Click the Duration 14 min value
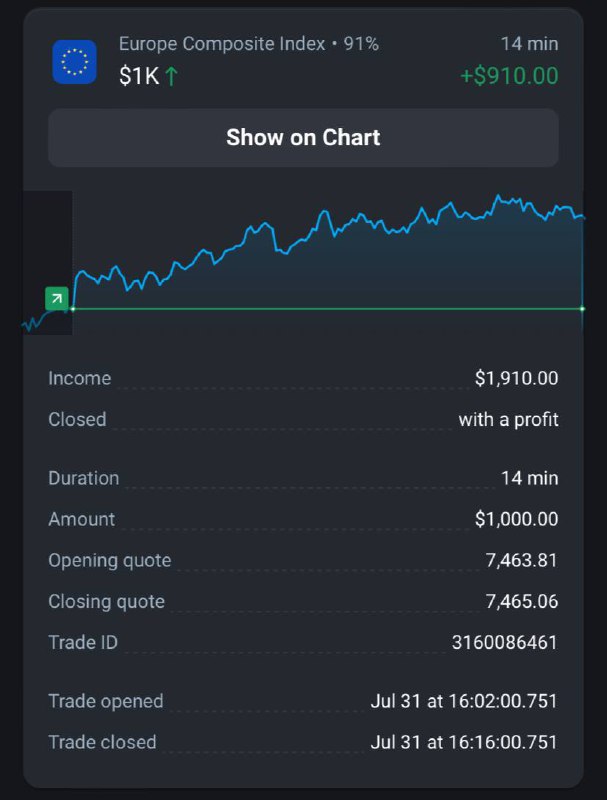 (529, 478)
